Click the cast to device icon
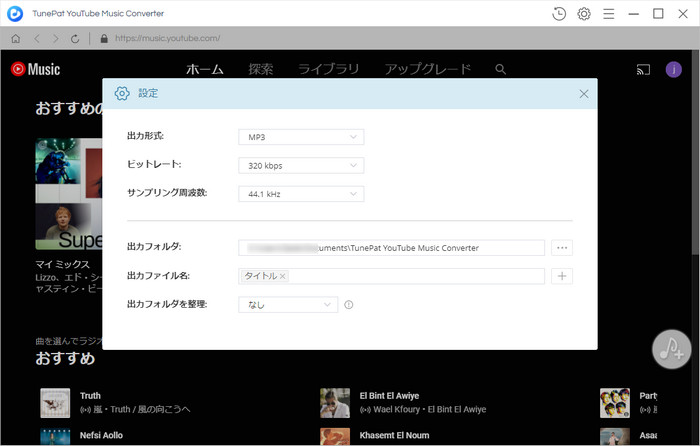The height and width of the screenshot is (446, 700). coord(643,70)
